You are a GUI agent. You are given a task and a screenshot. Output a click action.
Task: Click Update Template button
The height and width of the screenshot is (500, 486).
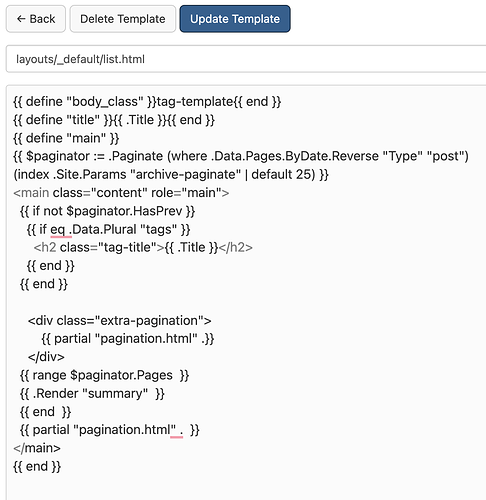[235, 19]
